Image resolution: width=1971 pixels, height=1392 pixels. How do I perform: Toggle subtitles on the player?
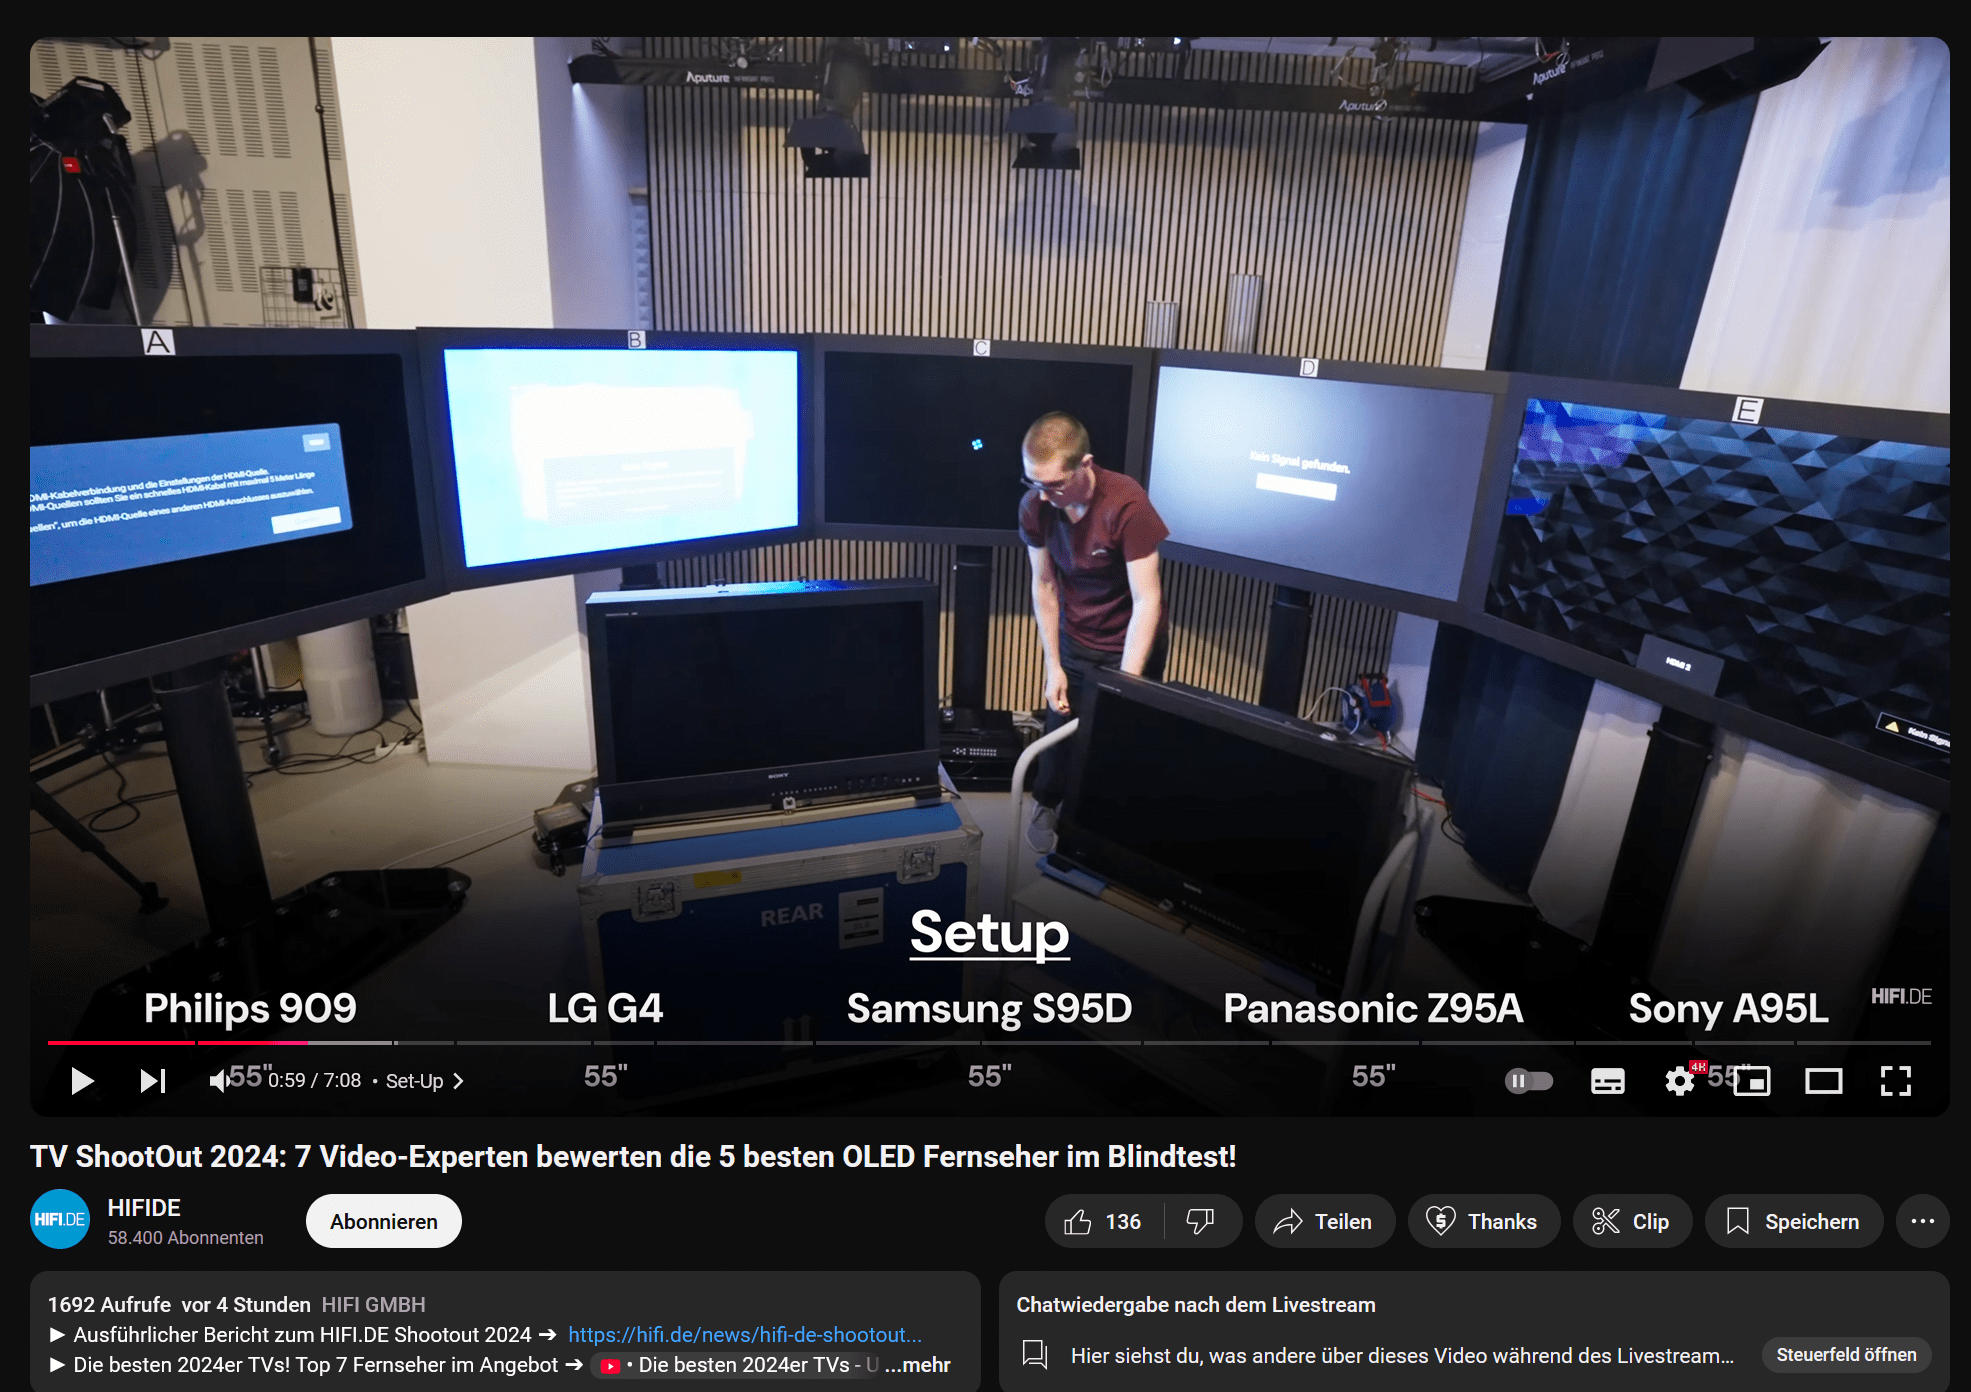pyautogui.click(x=1607, y=1081)
